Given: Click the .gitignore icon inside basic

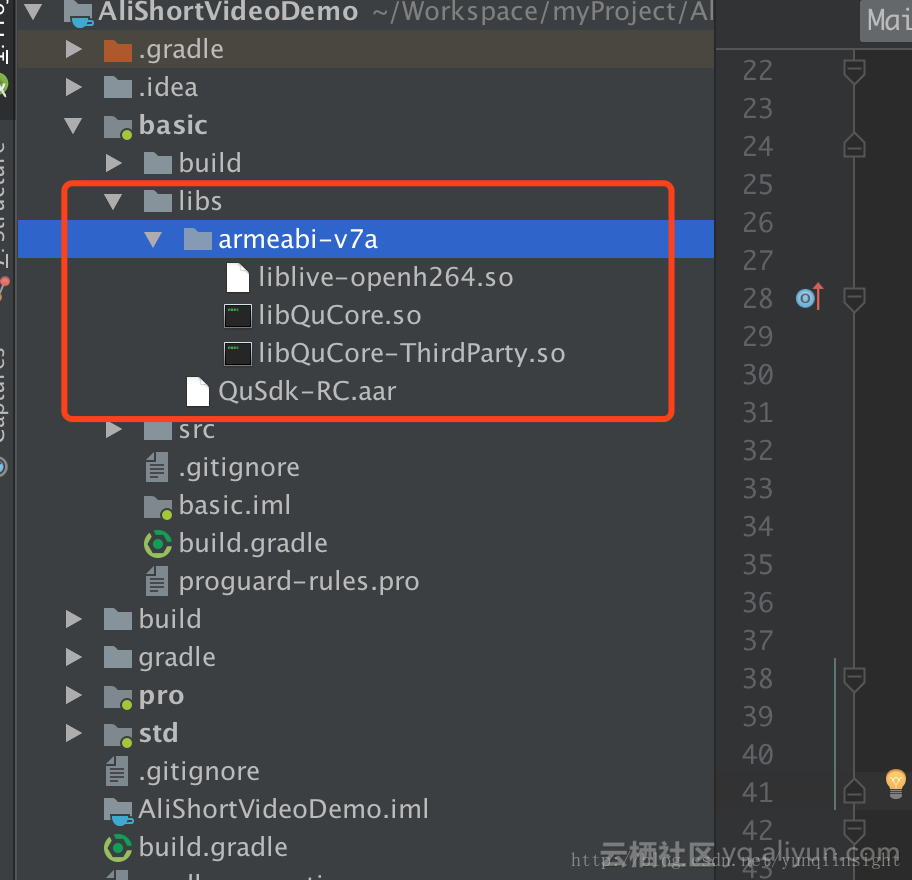Looking at the screenshot, I should pos(157,468).
